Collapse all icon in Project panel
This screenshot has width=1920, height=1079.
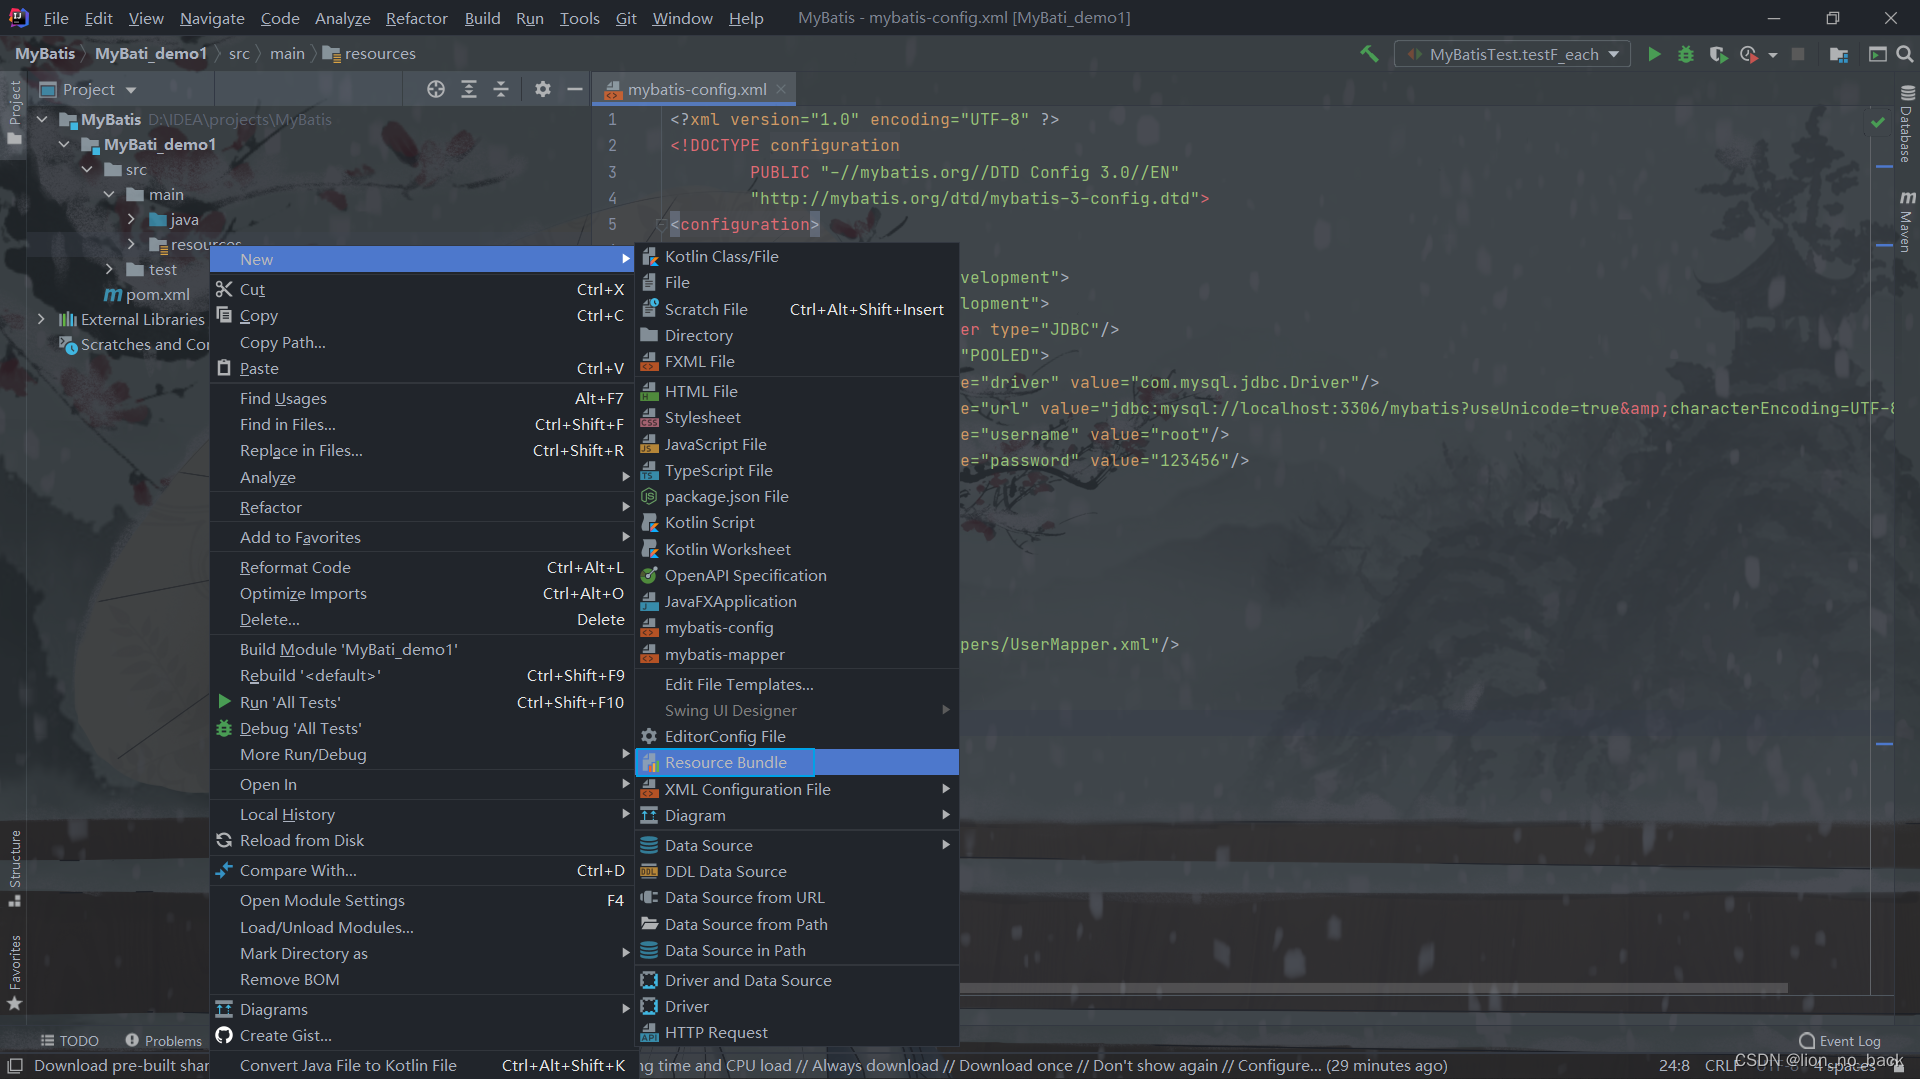coord(501,89)
